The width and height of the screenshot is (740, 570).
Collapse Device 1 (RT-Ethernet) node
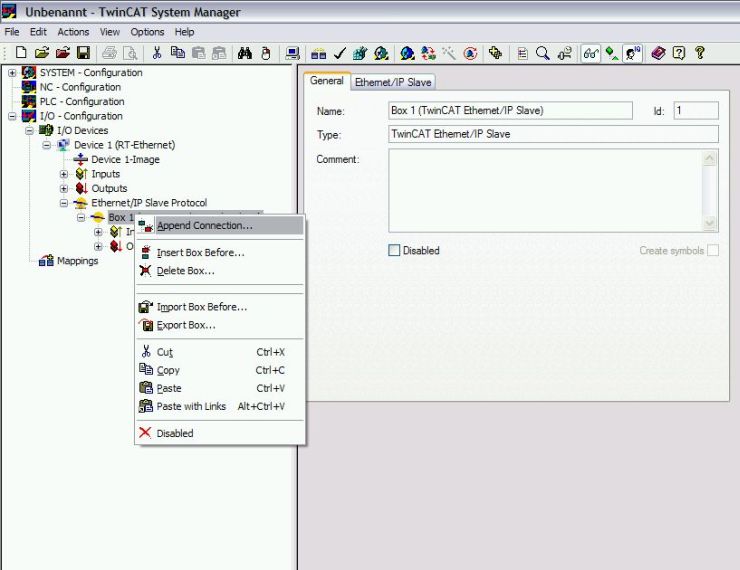pyautogui.click(x=46, y=145)
